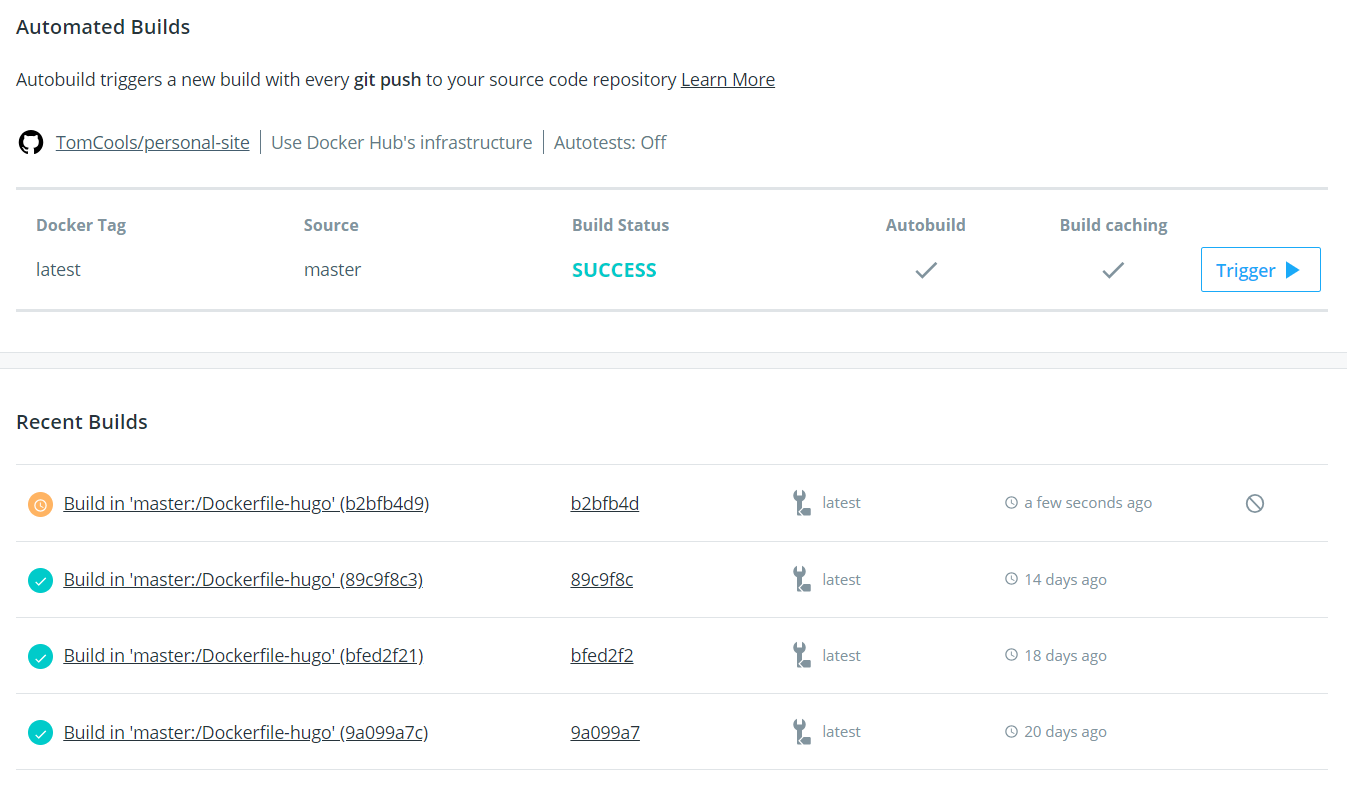
Task: Select the green success icon on build 89c9f8c3
Action: point(40,580)
